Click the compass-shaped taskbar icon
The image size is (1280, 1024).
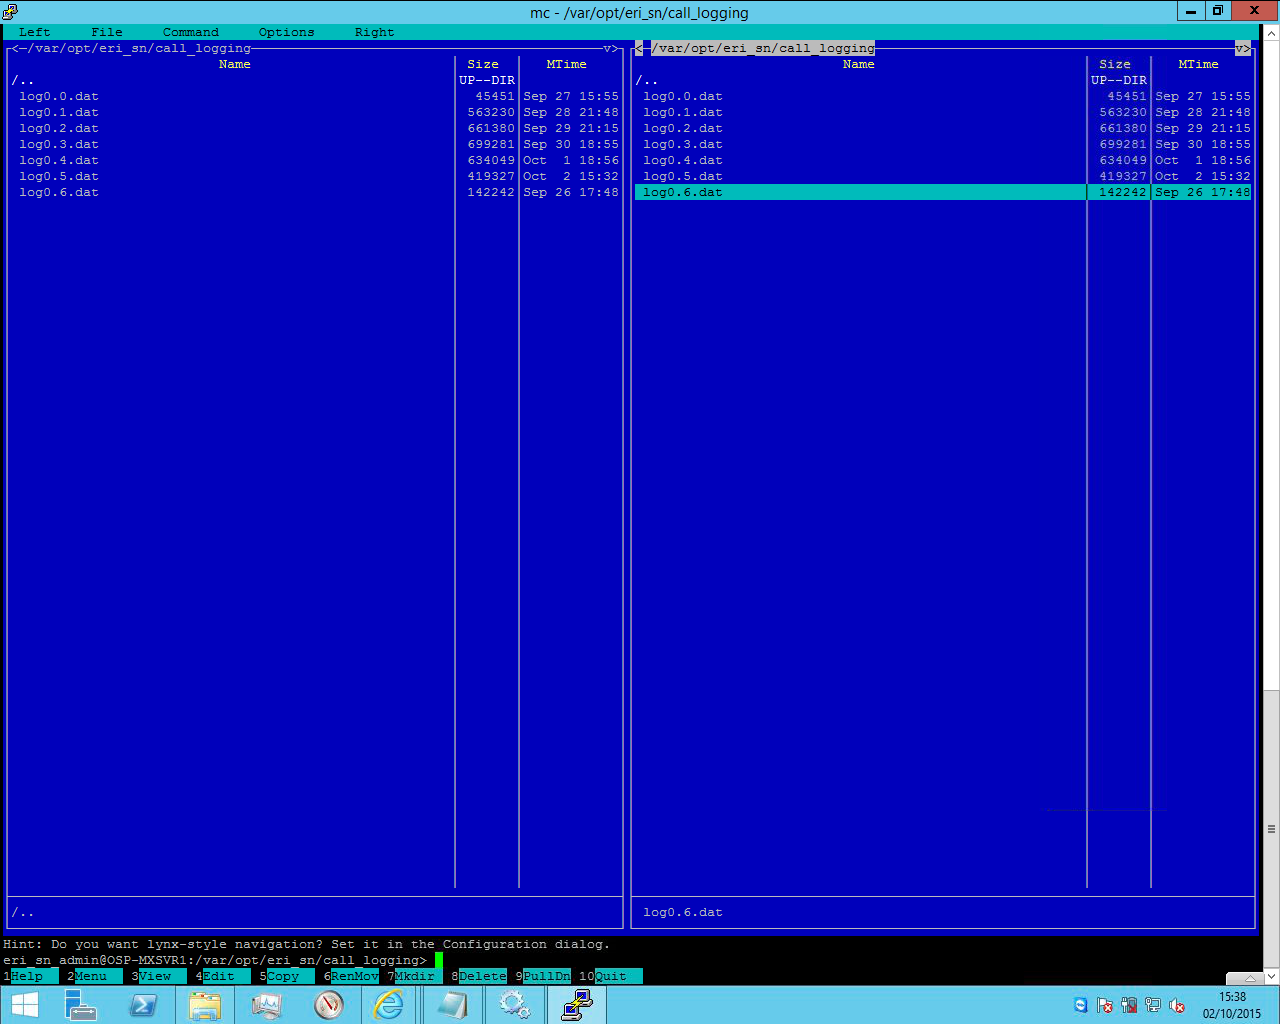[x=329, y=1005]
